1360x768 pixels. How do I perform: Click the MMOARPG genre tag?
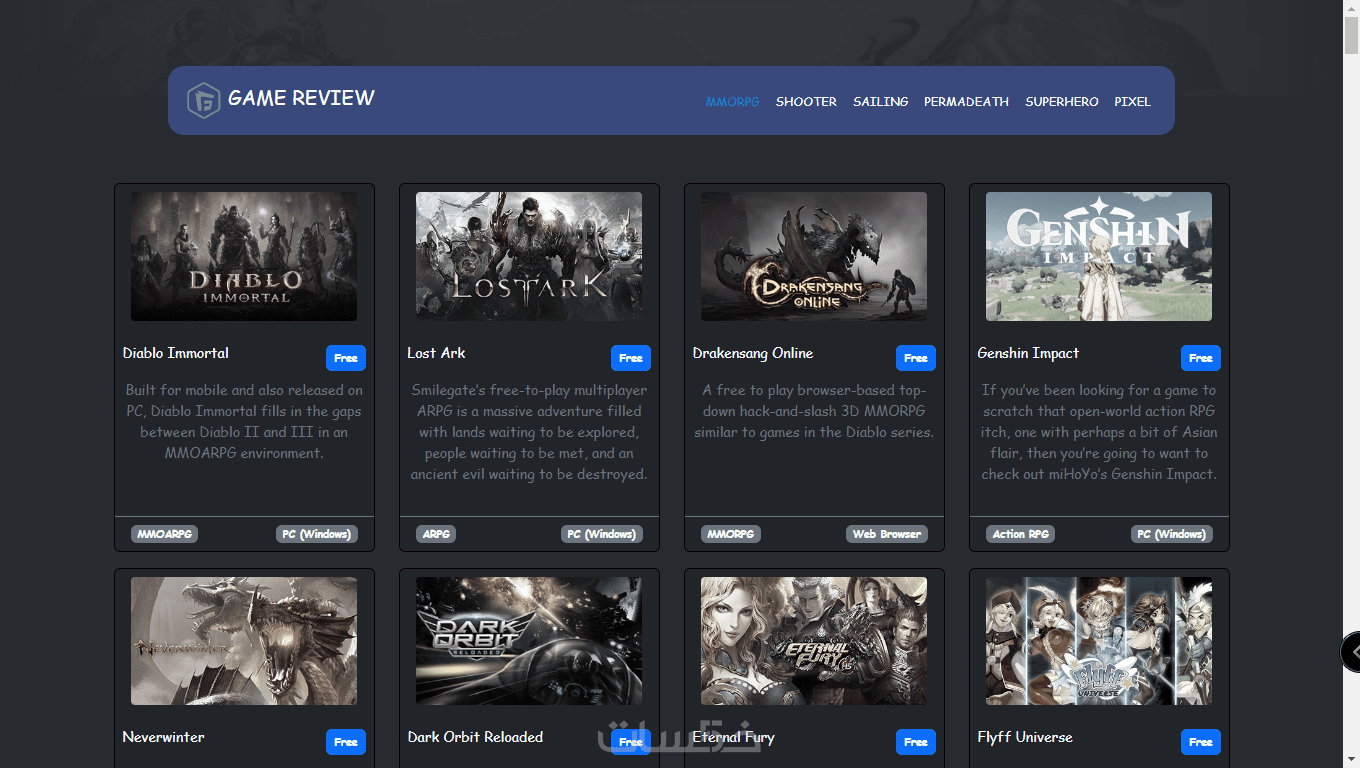[164, 534]
